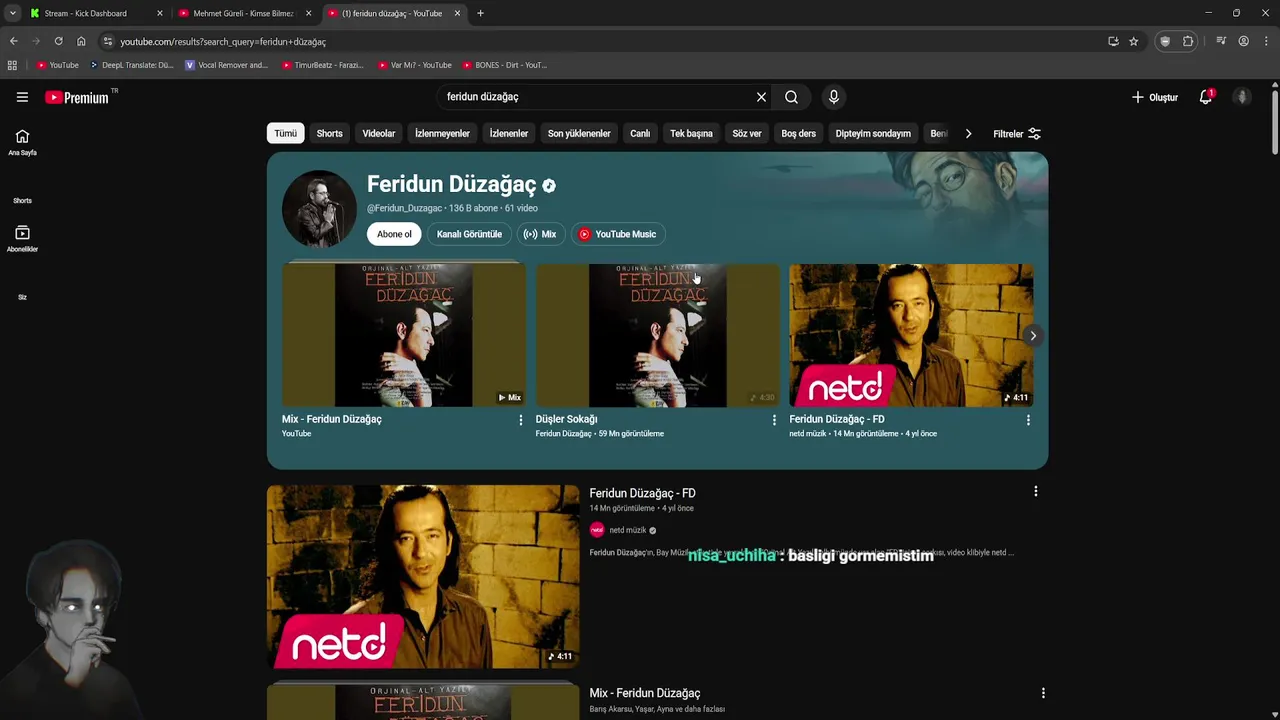Open the BONES - Dirt bookmark
Screen dimensions: 1280x720
[505, 65]
